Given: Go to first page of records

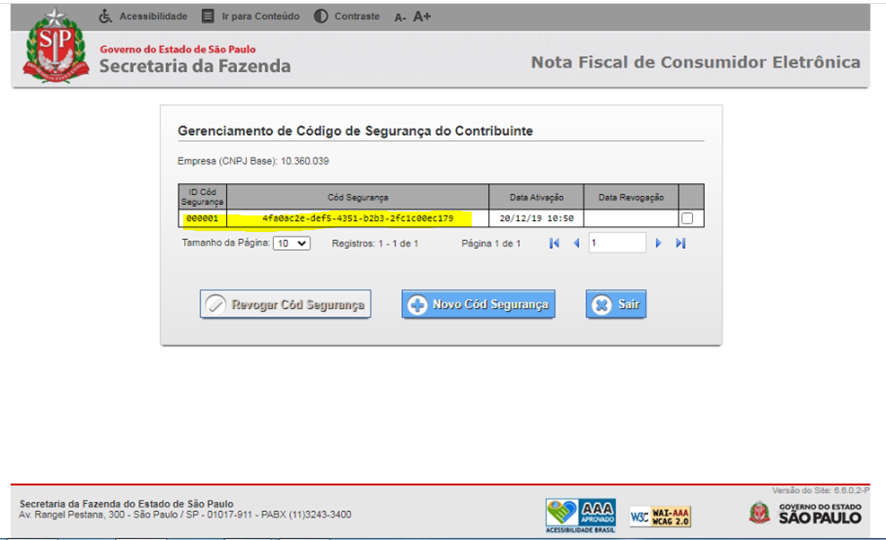Looking at the screenshot, I should point(554,243).
